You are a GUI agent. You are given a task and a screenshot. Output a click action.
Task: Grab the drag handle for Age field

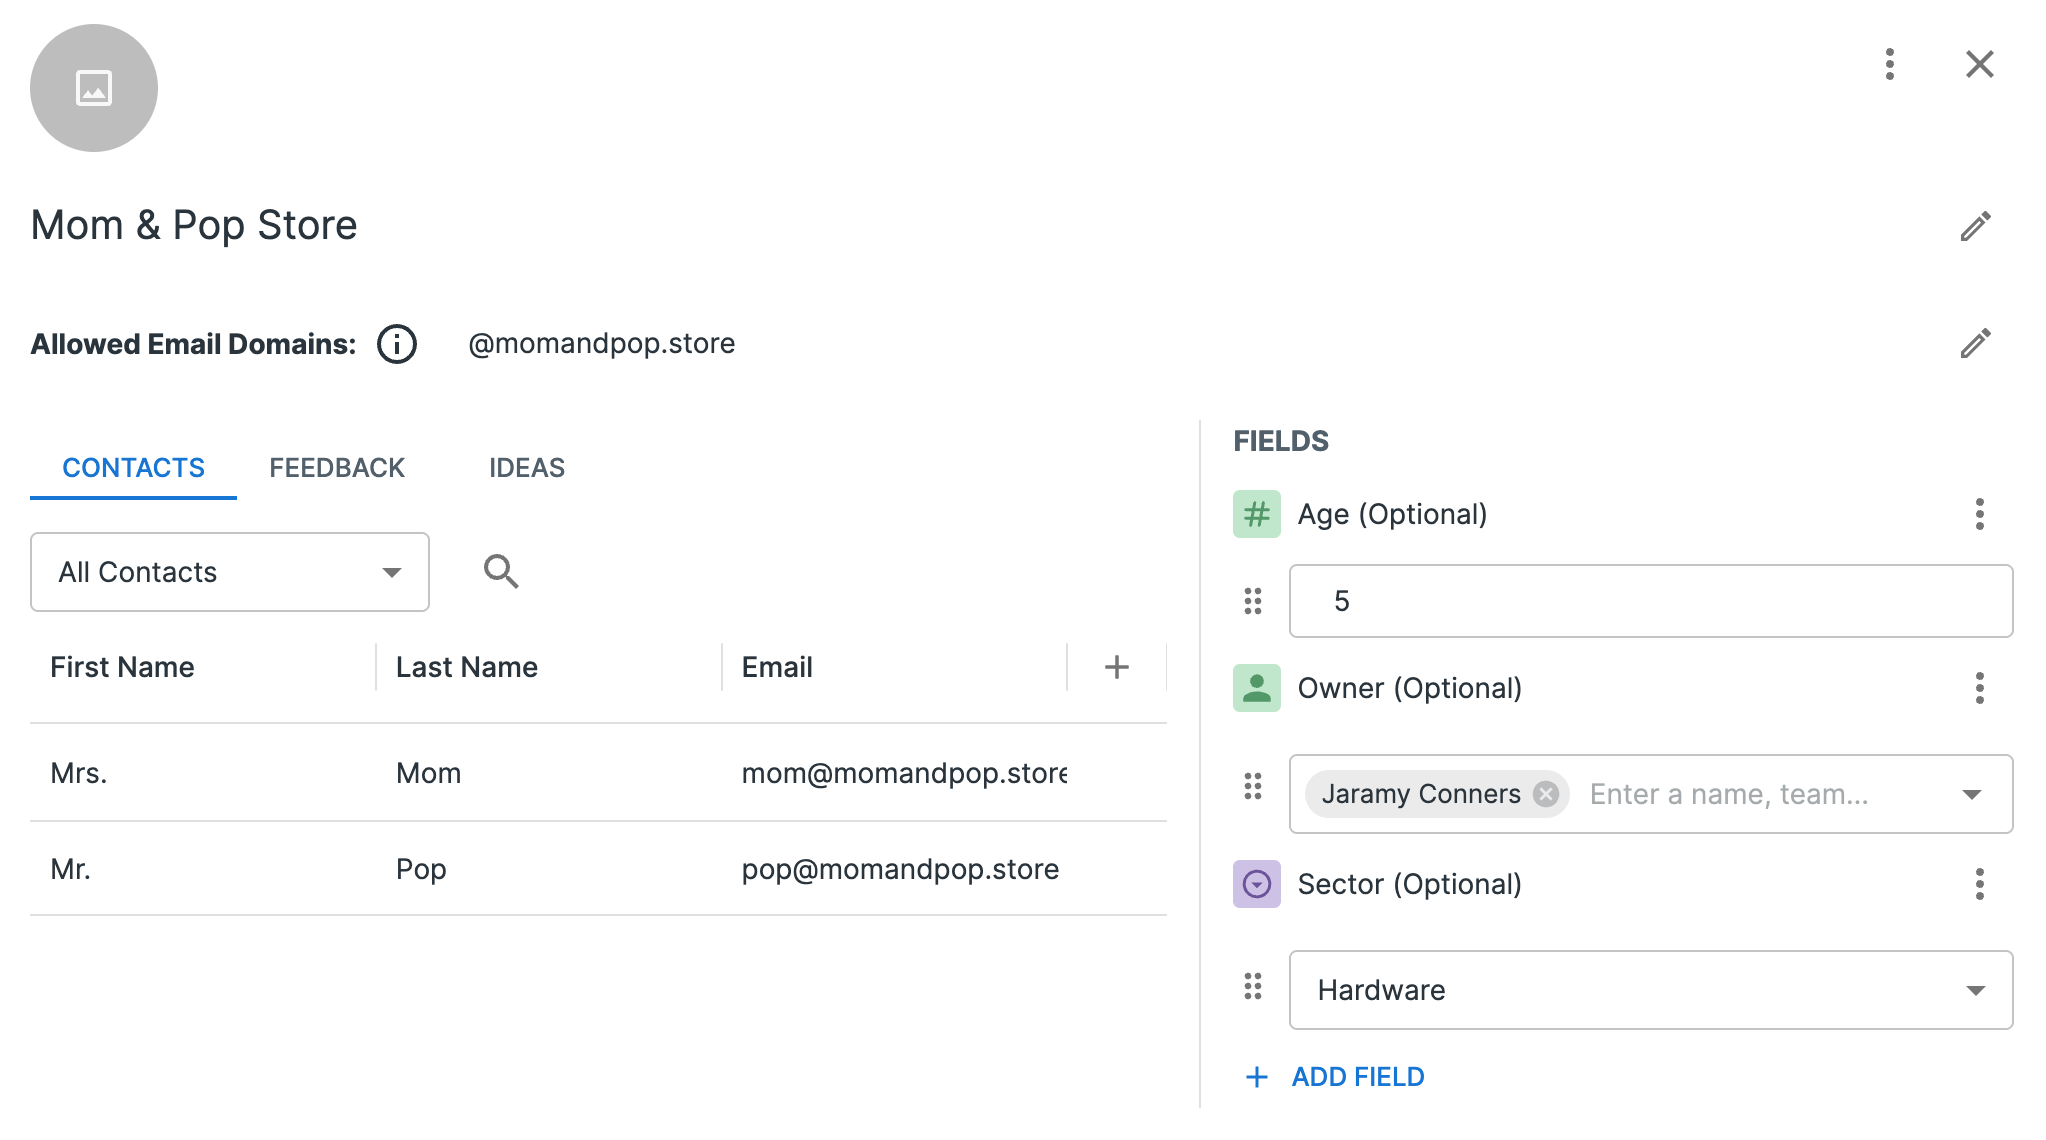pyautogui.click(x=1253, y=601)
